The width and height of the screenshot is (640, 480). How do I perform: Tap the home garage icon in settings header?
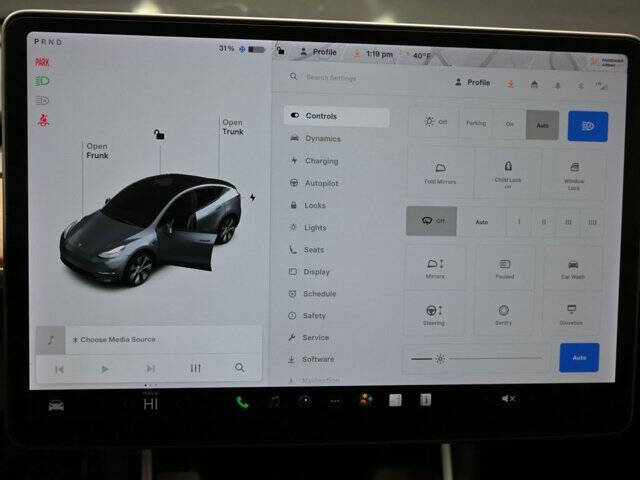click(534, 84)
